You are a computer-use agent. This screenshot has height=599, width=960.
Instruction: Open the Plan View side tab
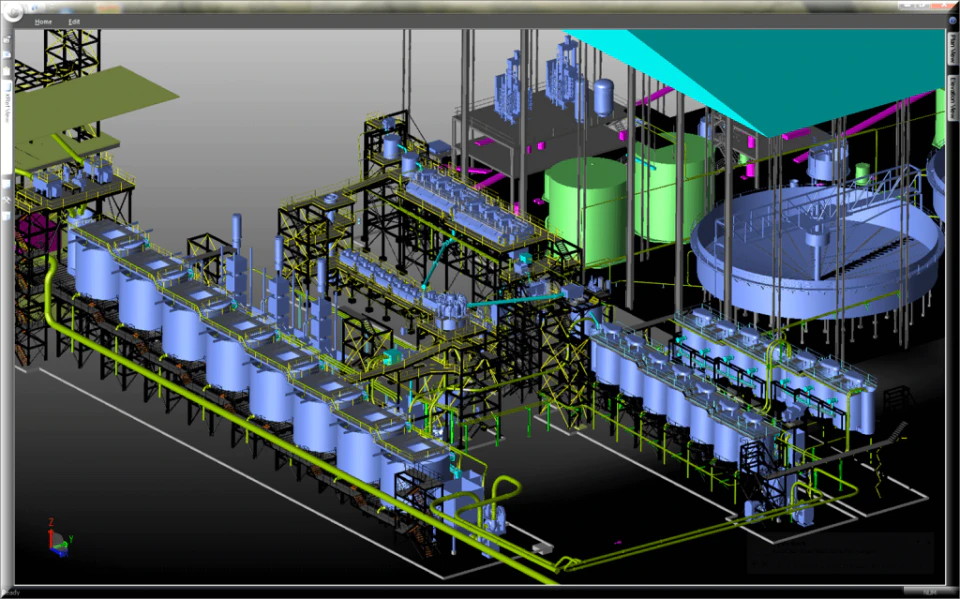953,48
